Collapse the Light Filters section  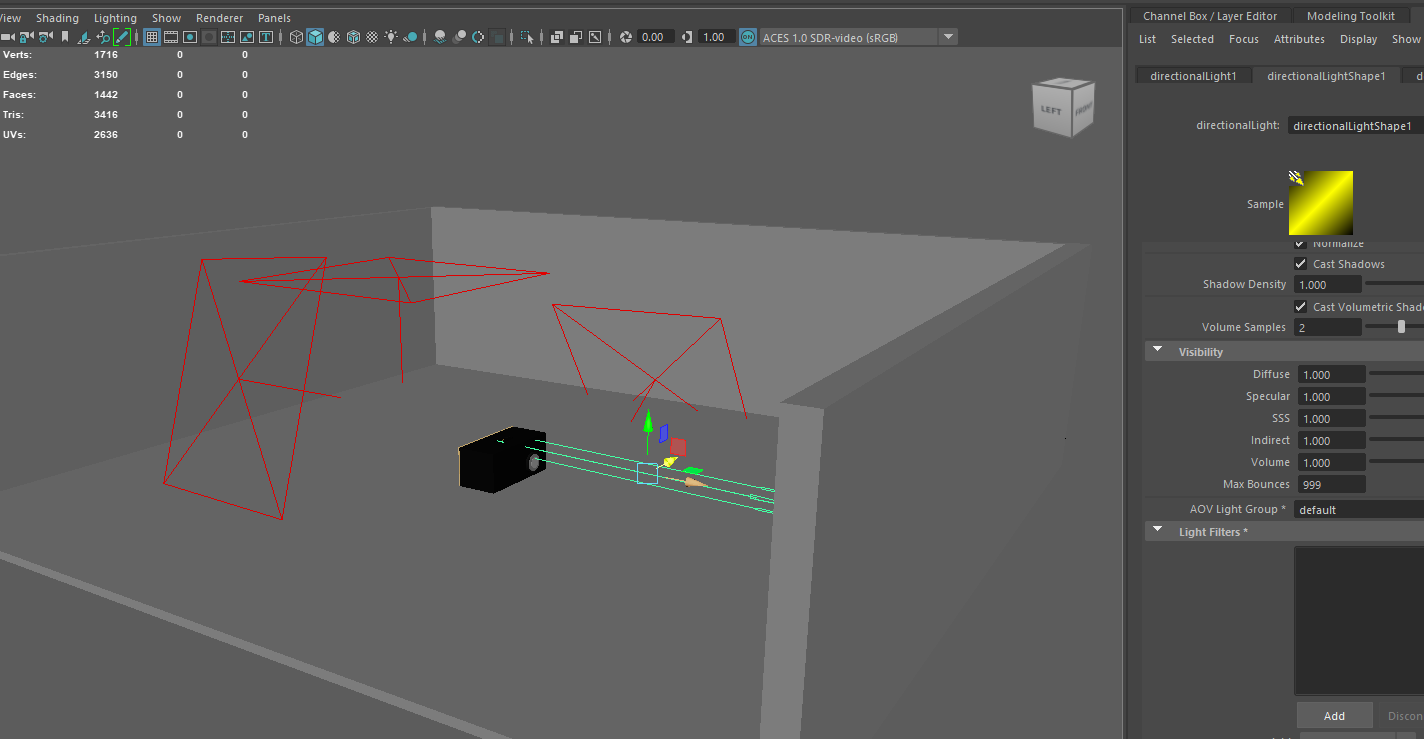pos(1158,531)
